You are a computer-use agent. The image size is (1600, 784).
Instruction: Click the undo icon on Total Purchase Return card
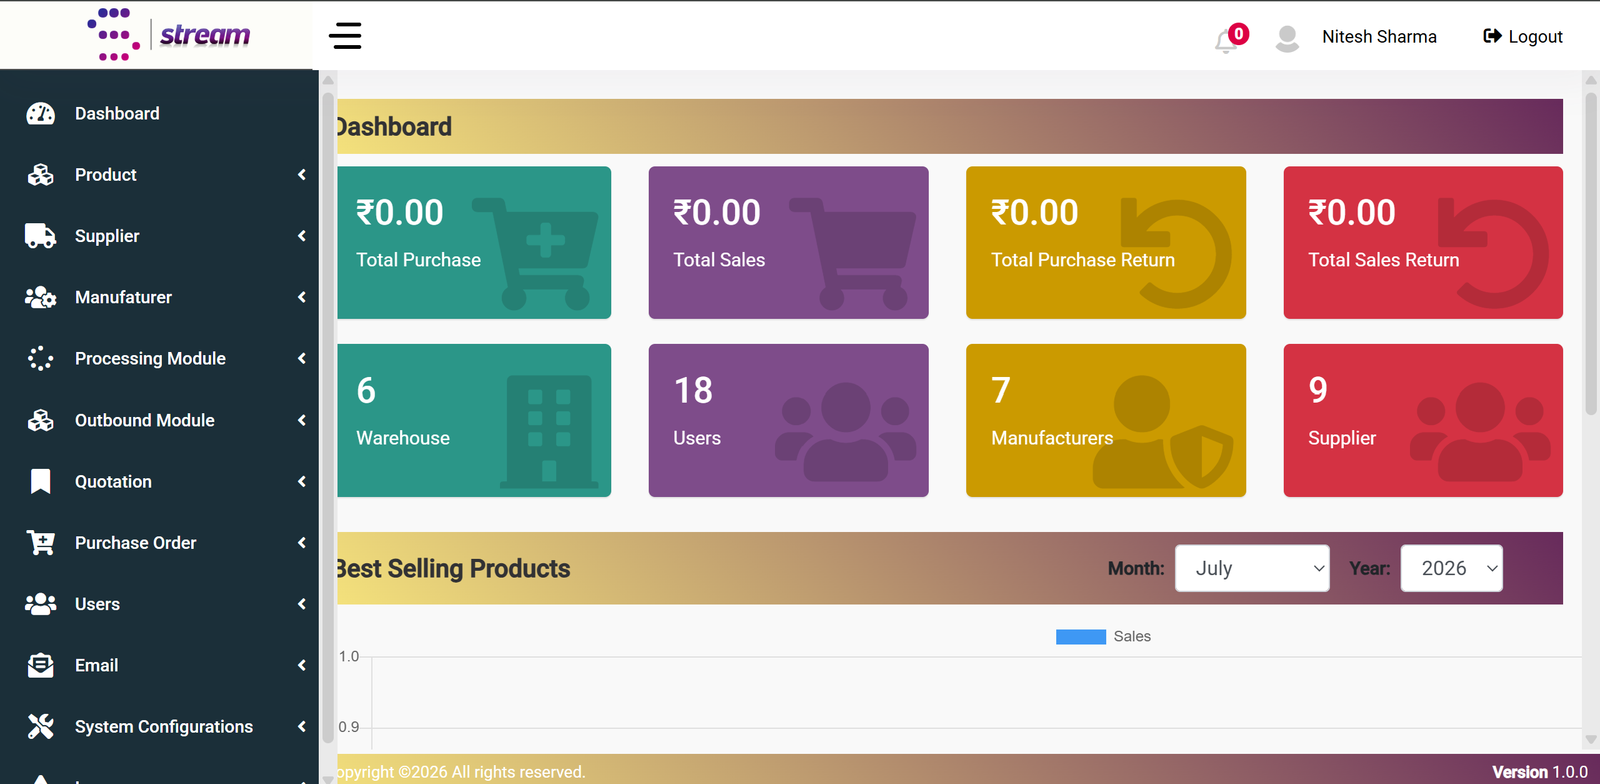click(1176, 253)
